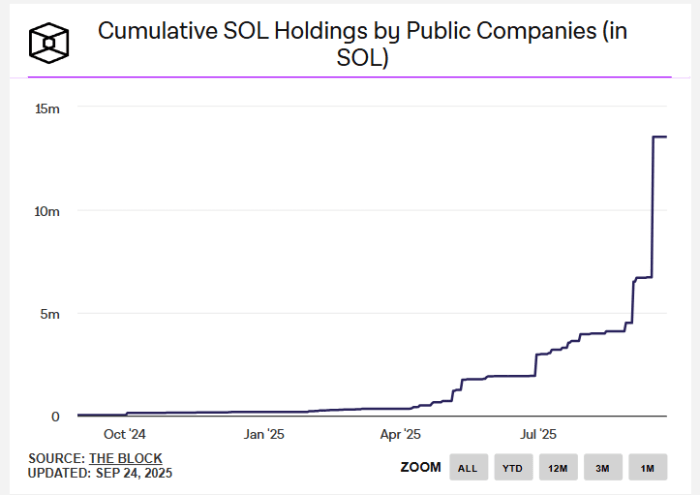Open THE BLOCK source link
The height and width of the screenshot is (495, 700).
[117, 458]
